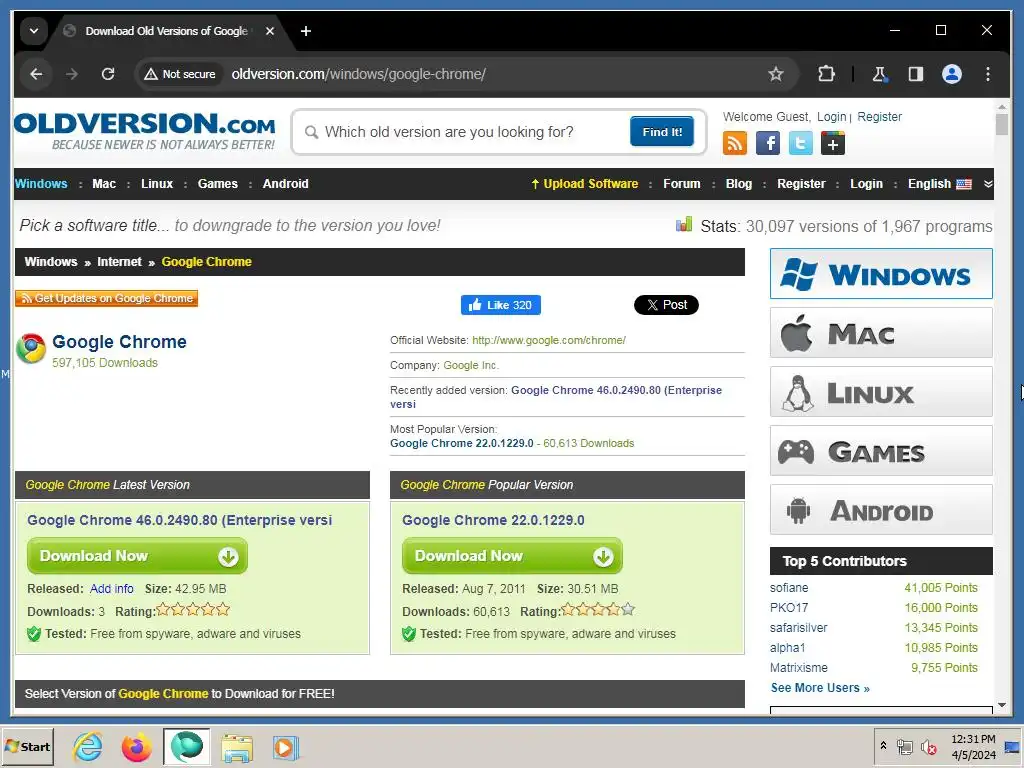Viewport: 1024px width, 768px height.
Task: Open the File Explorer taskbar icon
Action: [236, 747]
